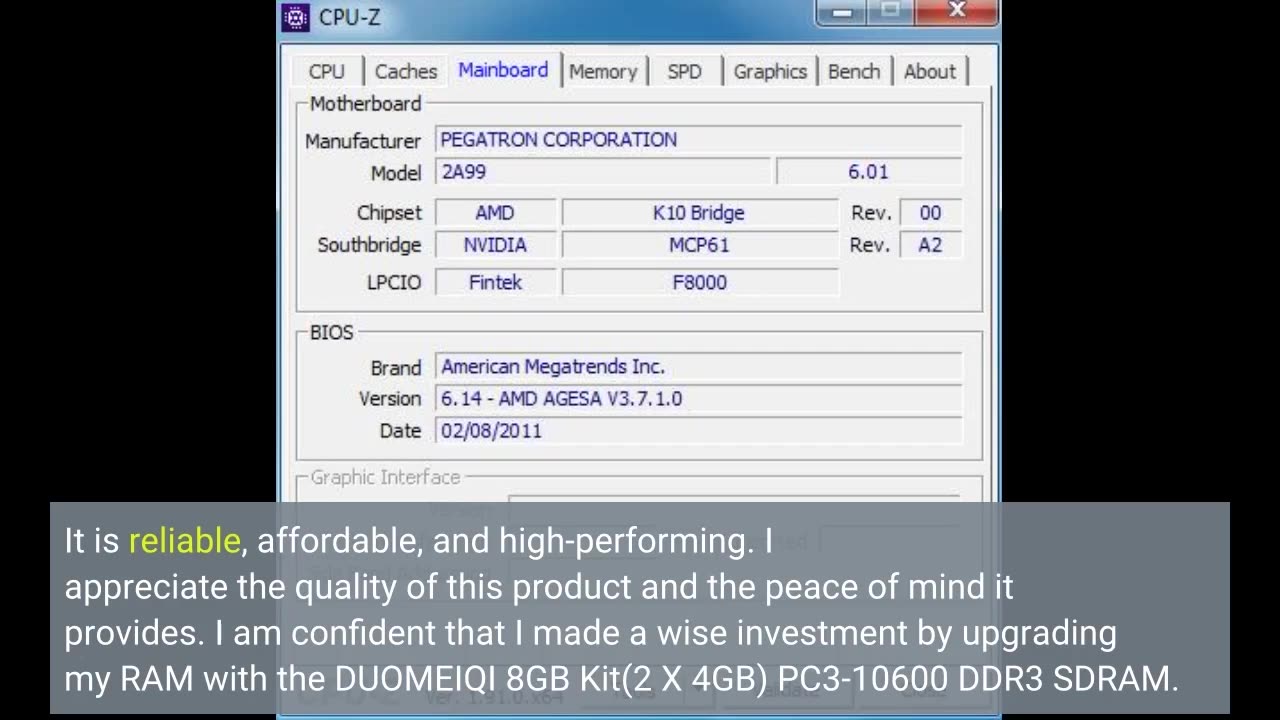The width and height of the screenshot is (1280, 720).
Task: Switch to the SPD tab
Action: 684,71
